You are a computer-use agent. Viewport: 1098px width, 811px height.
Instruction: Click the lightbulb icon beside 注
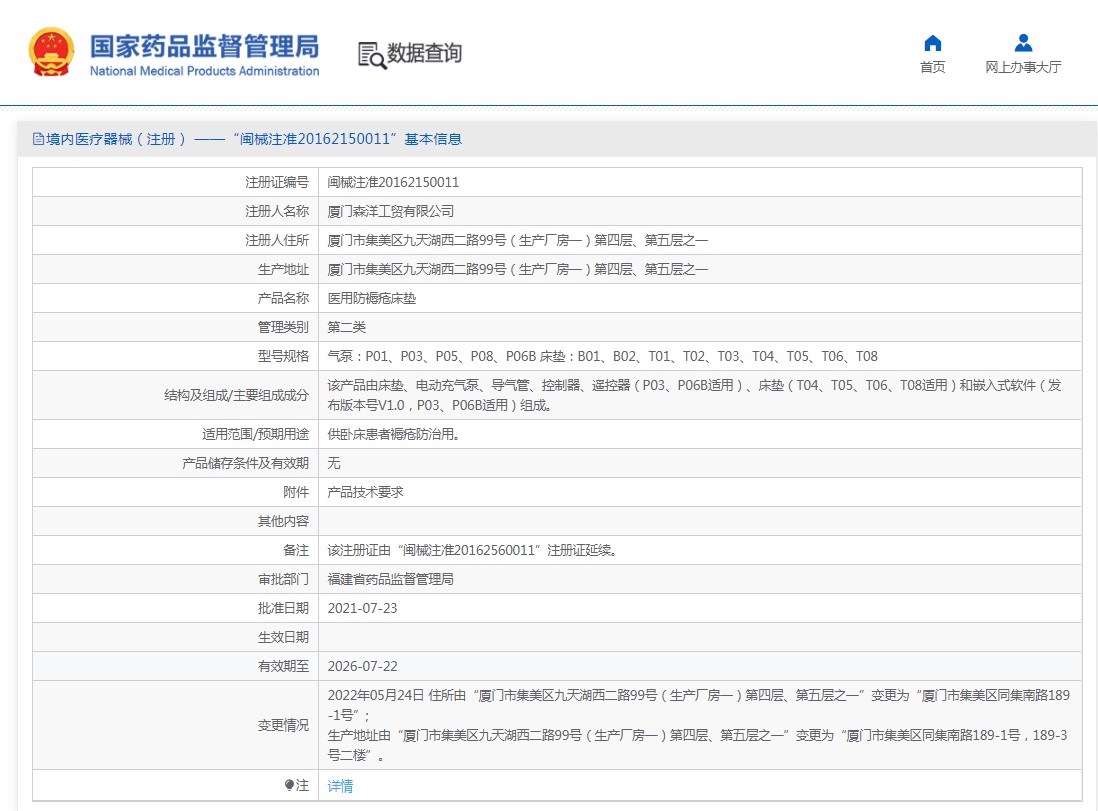point(289,786)
